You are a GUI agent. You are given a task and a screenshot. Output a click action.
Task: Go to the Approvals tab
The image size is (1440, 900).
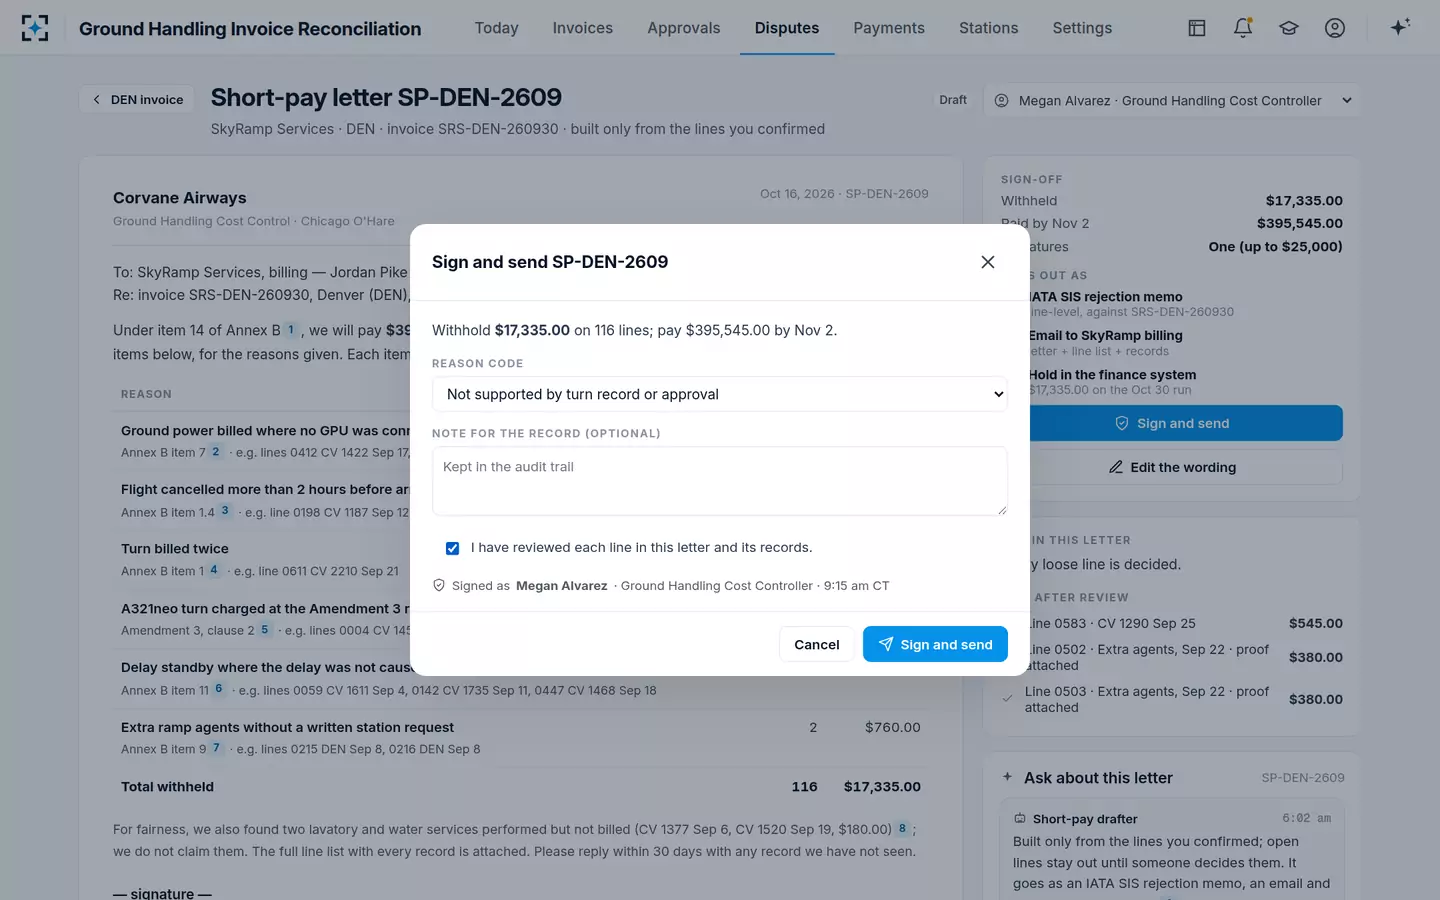pos(684,28)
